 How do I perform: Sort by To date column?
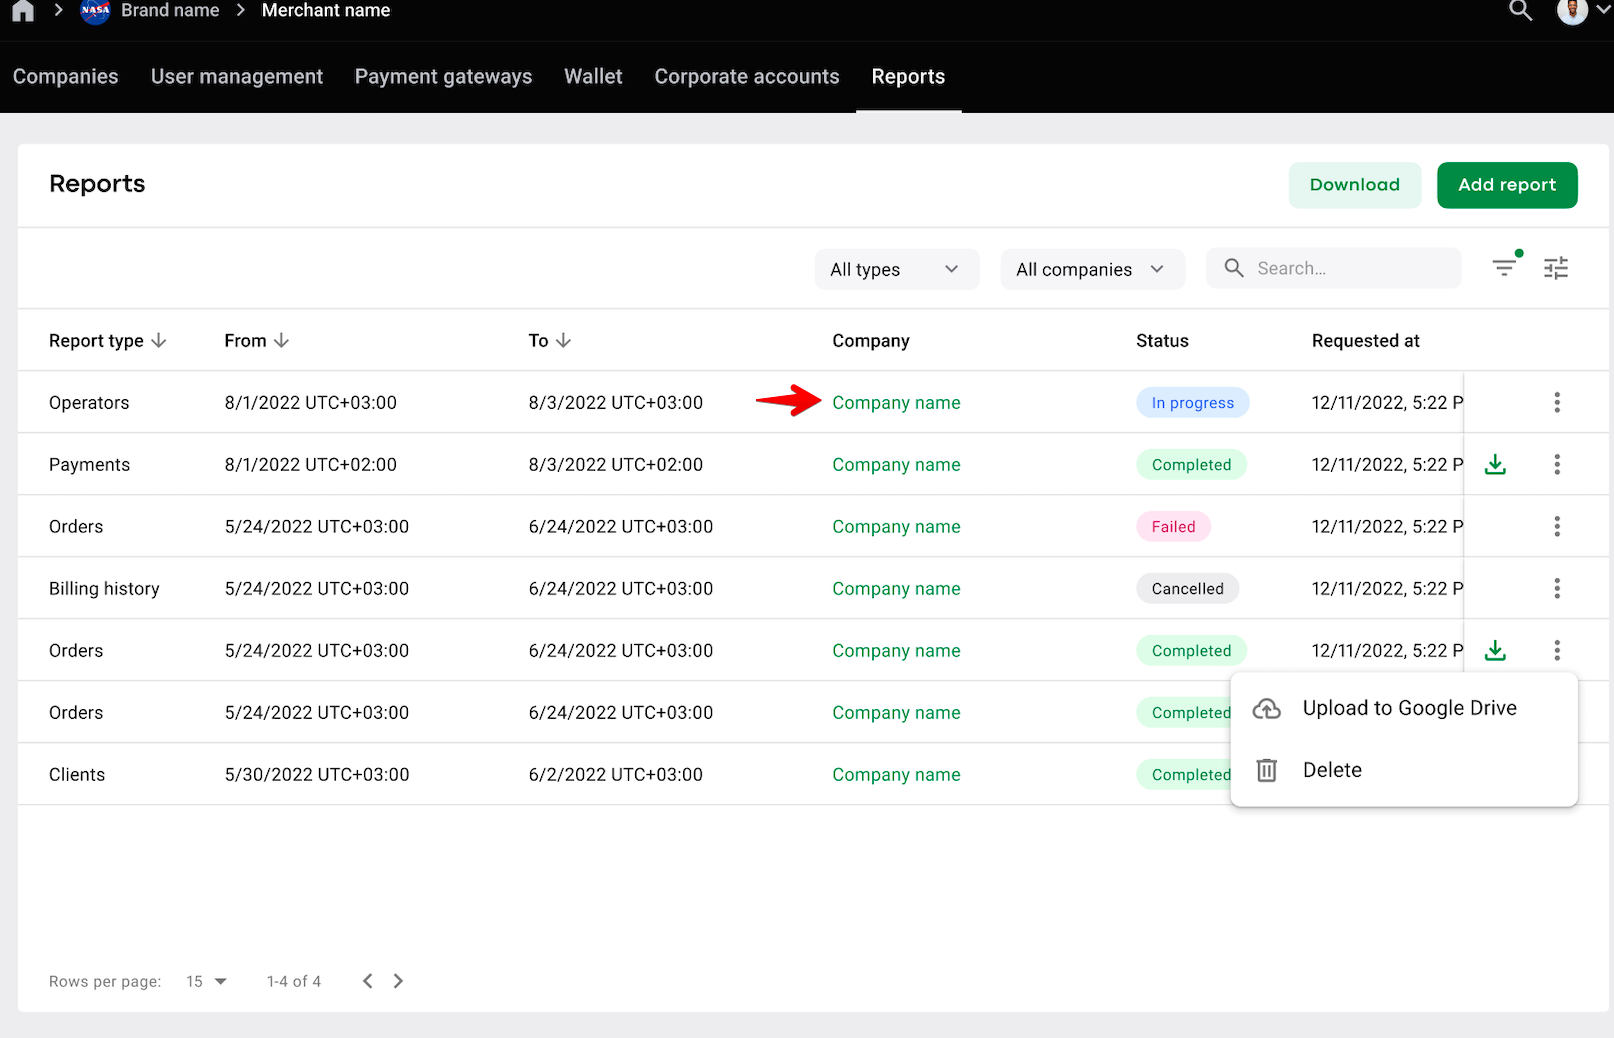[549, 341]
